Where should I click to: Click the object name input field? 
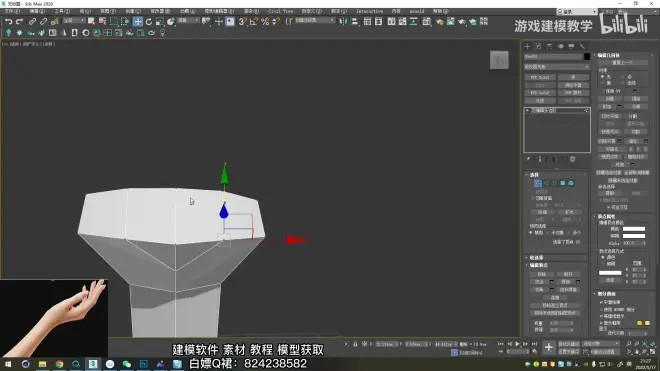[553, 56]
